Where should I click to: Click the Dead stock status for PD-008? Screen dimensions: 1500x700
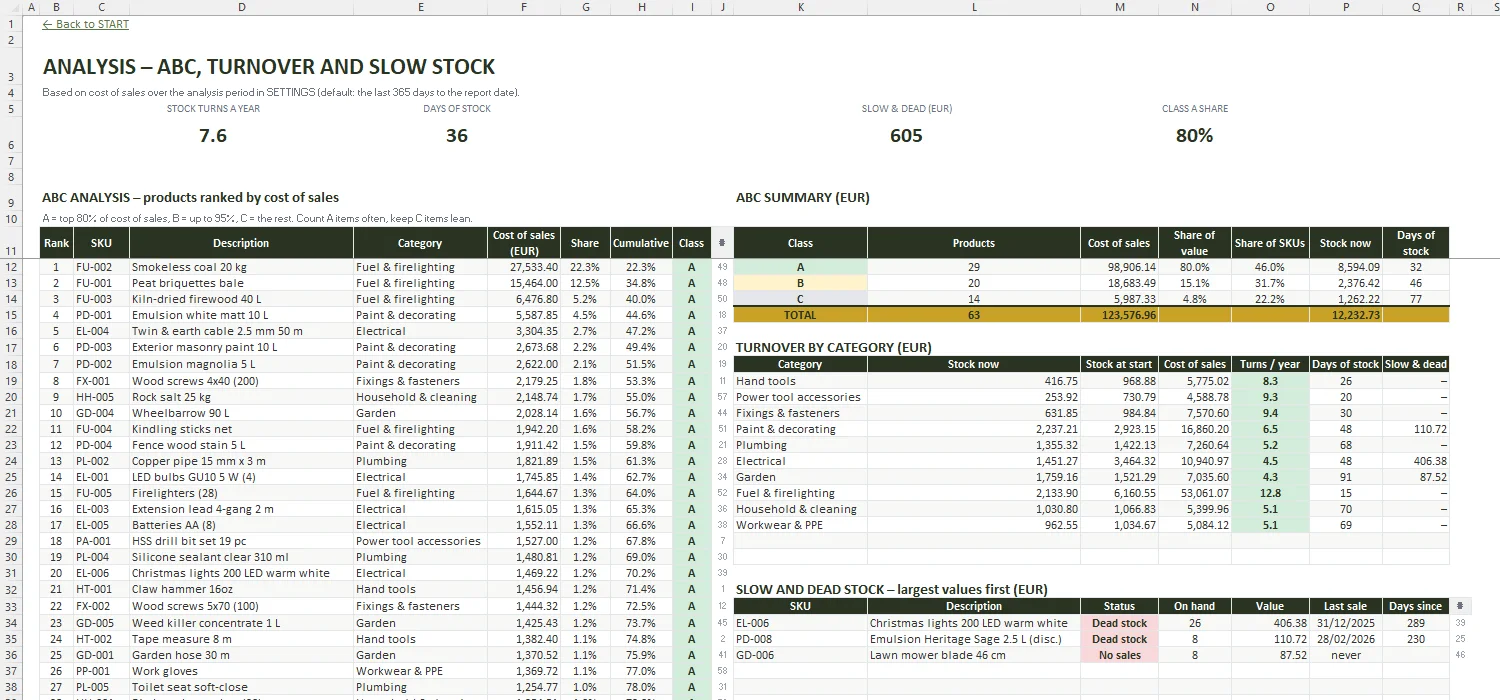[x=1119, y=639]
